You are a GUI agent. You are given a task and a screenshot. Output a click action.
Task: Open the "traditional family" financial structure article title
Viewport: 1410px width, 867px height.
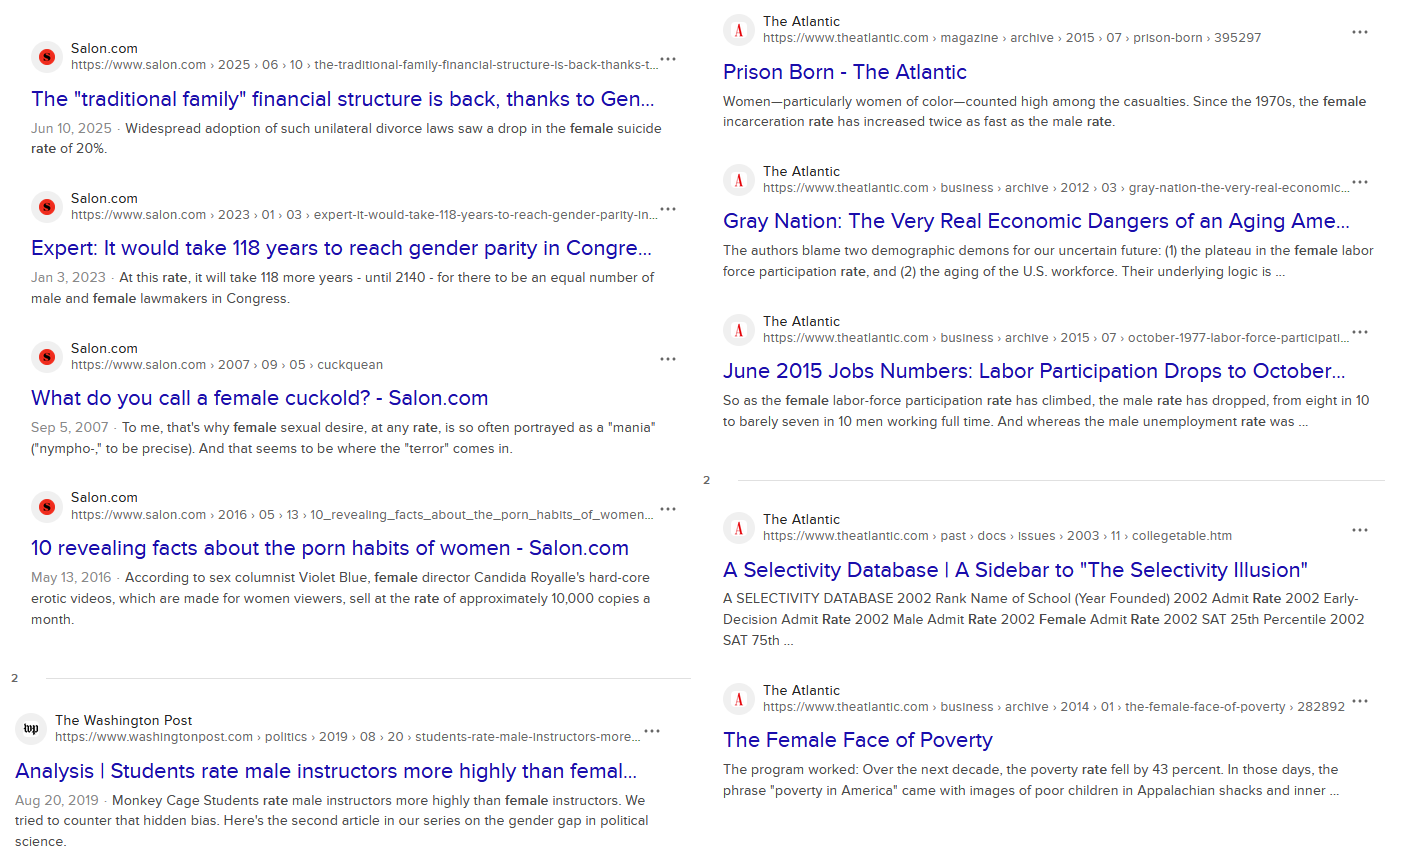pos(343,99)
